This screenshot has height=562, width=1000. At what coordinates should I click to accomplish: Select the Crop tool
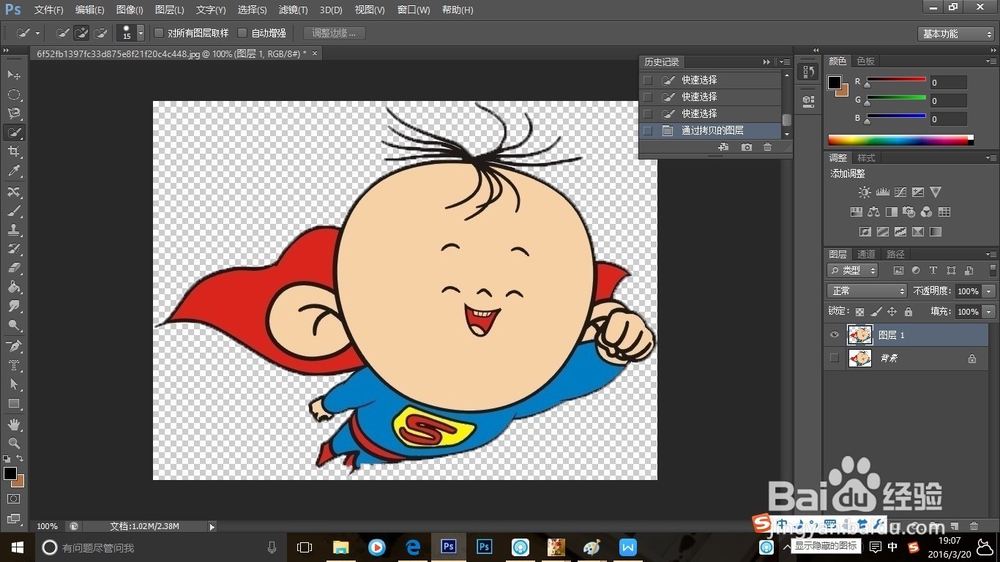coord(13,152)
